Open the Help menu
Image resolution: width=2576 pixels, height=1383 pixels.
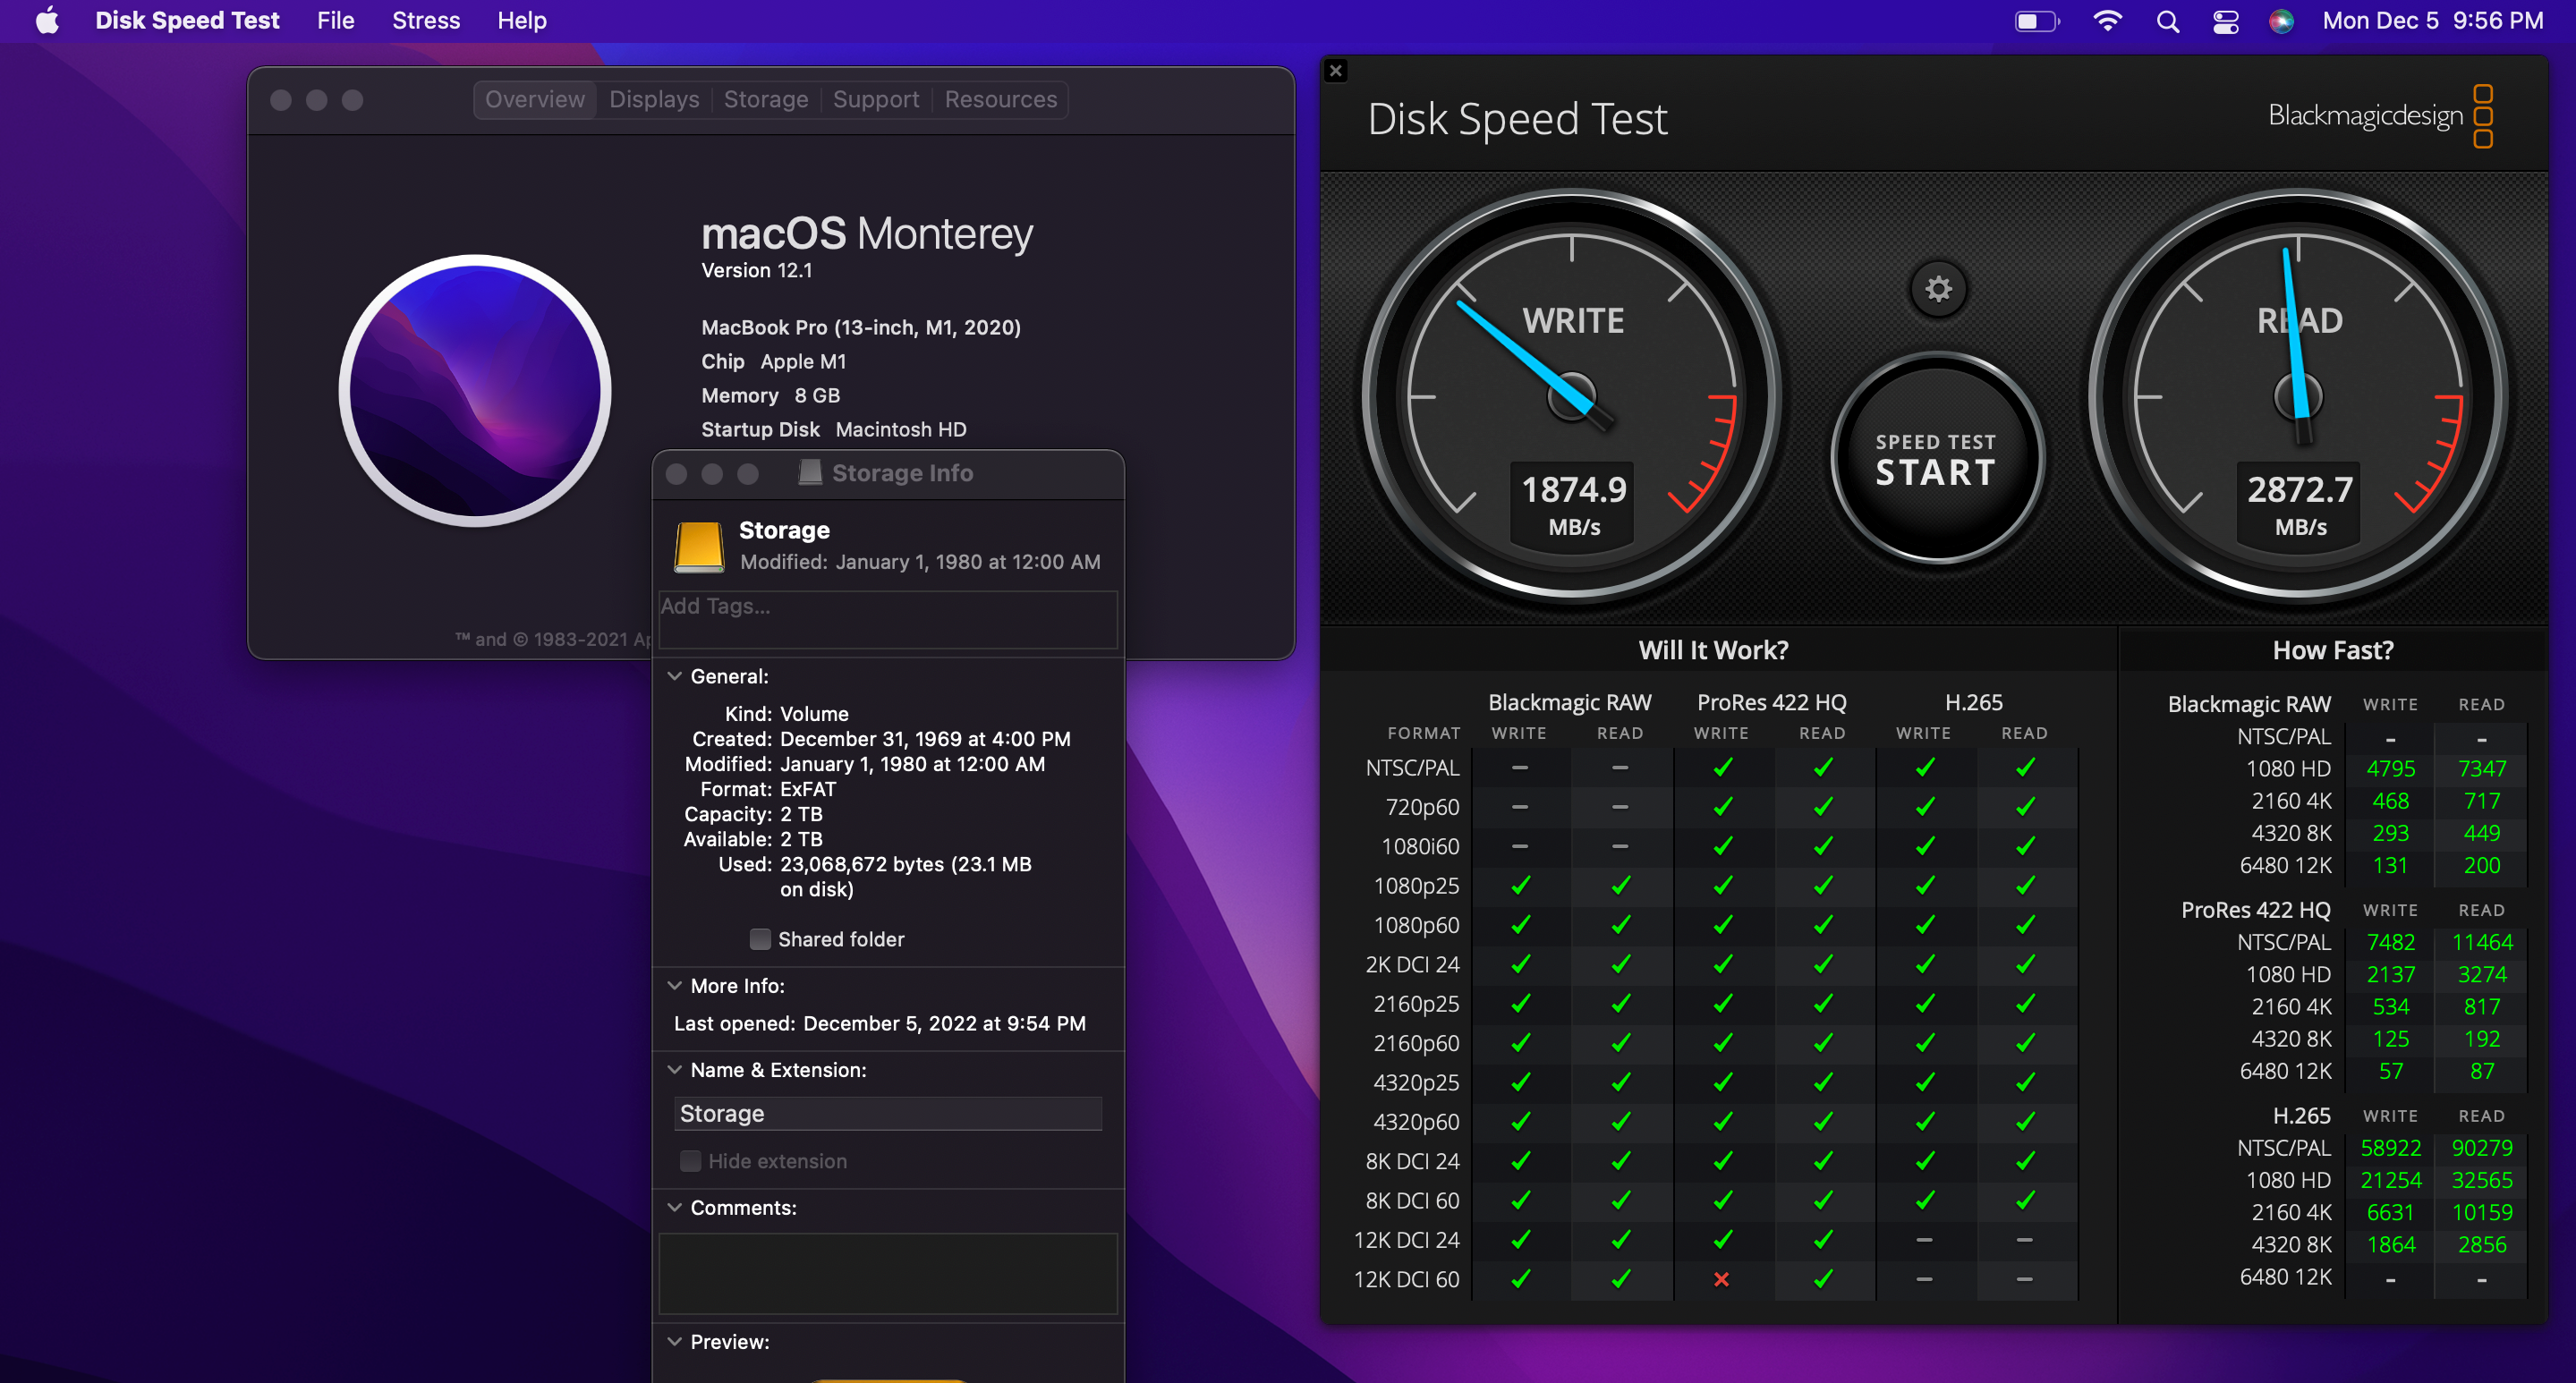pos(521,20)
